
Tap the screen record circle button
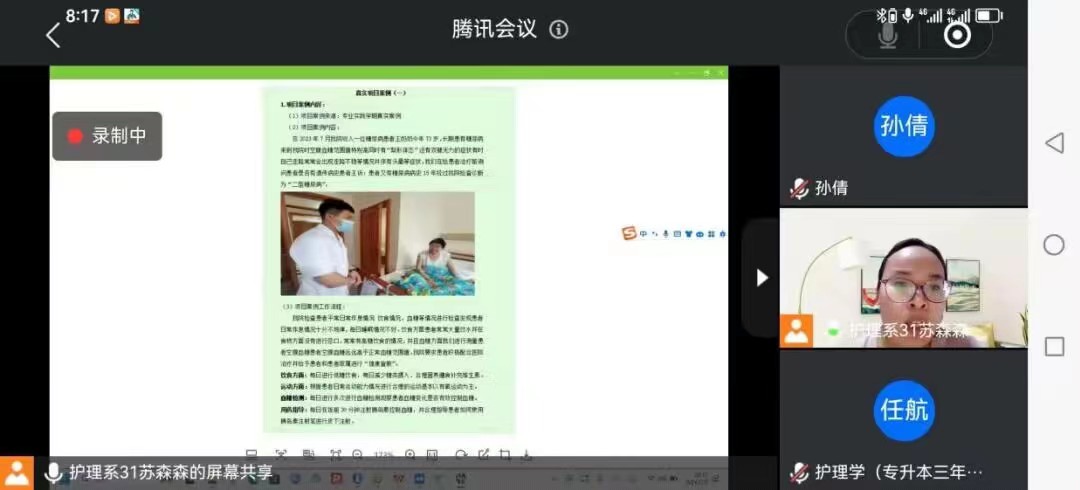pos(957,35)
